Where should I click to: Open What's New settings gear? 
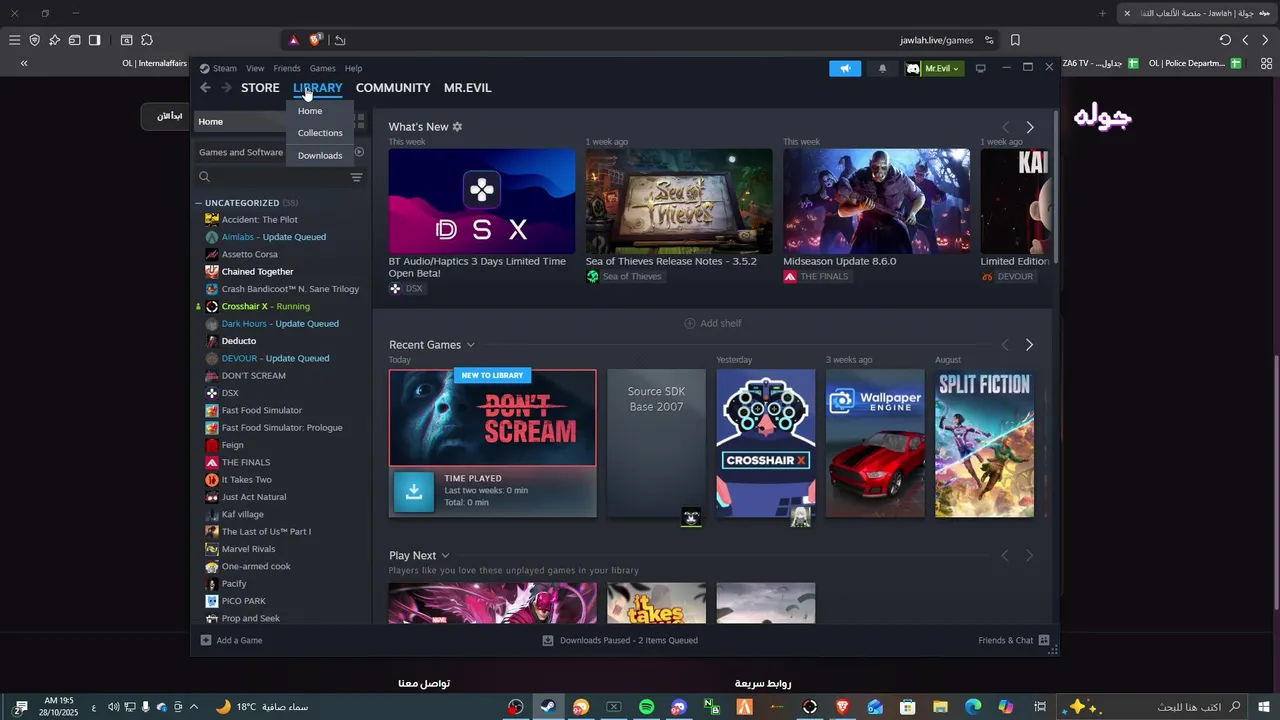pos(458,127)
